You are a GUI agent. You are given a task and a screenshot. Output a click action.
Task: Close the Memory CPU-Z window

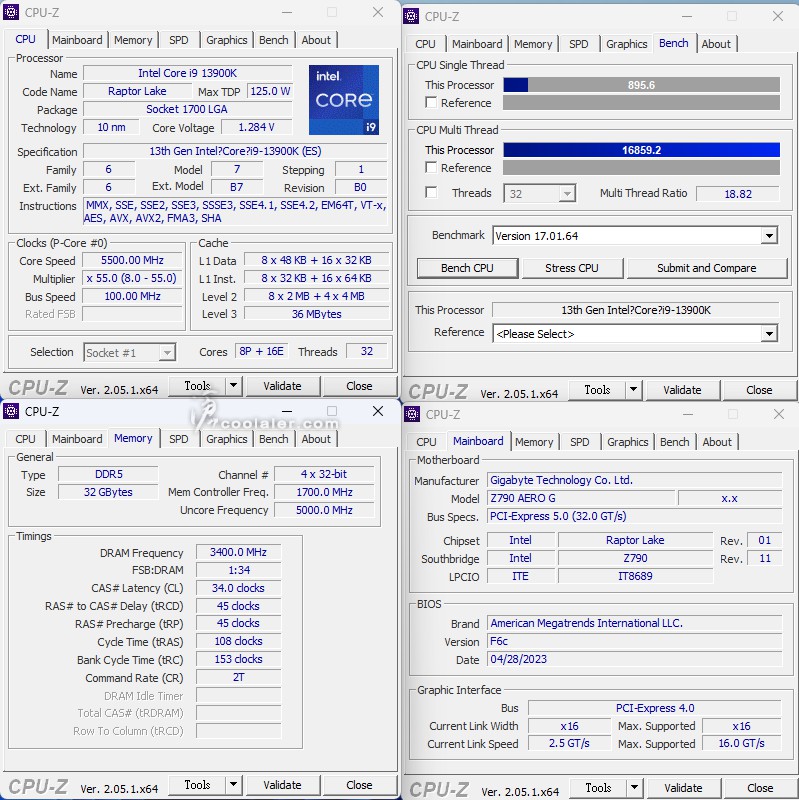click(x=377, y=411)
